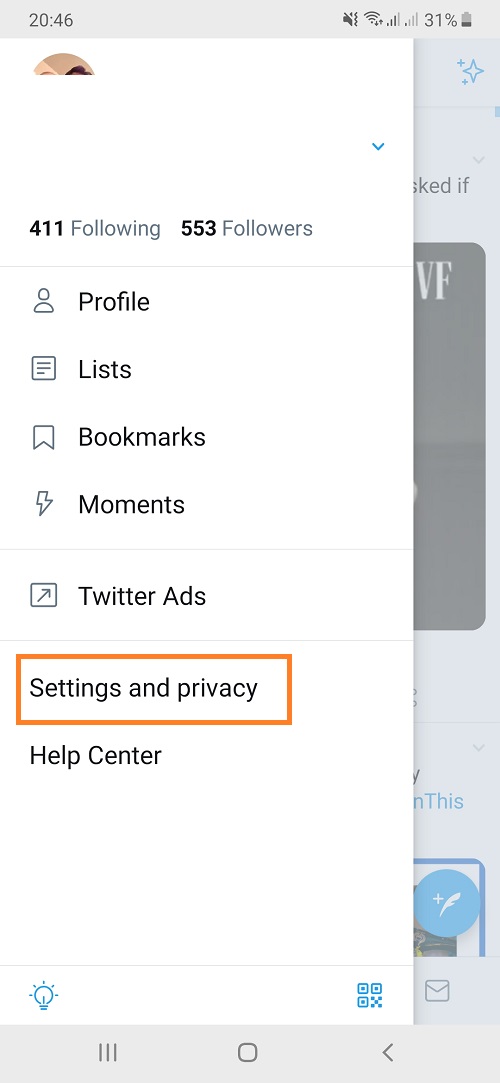Tap the Android back navigation button
Image resolution: width=500 pixels, height=1083 pixels.
point(388,1053)
